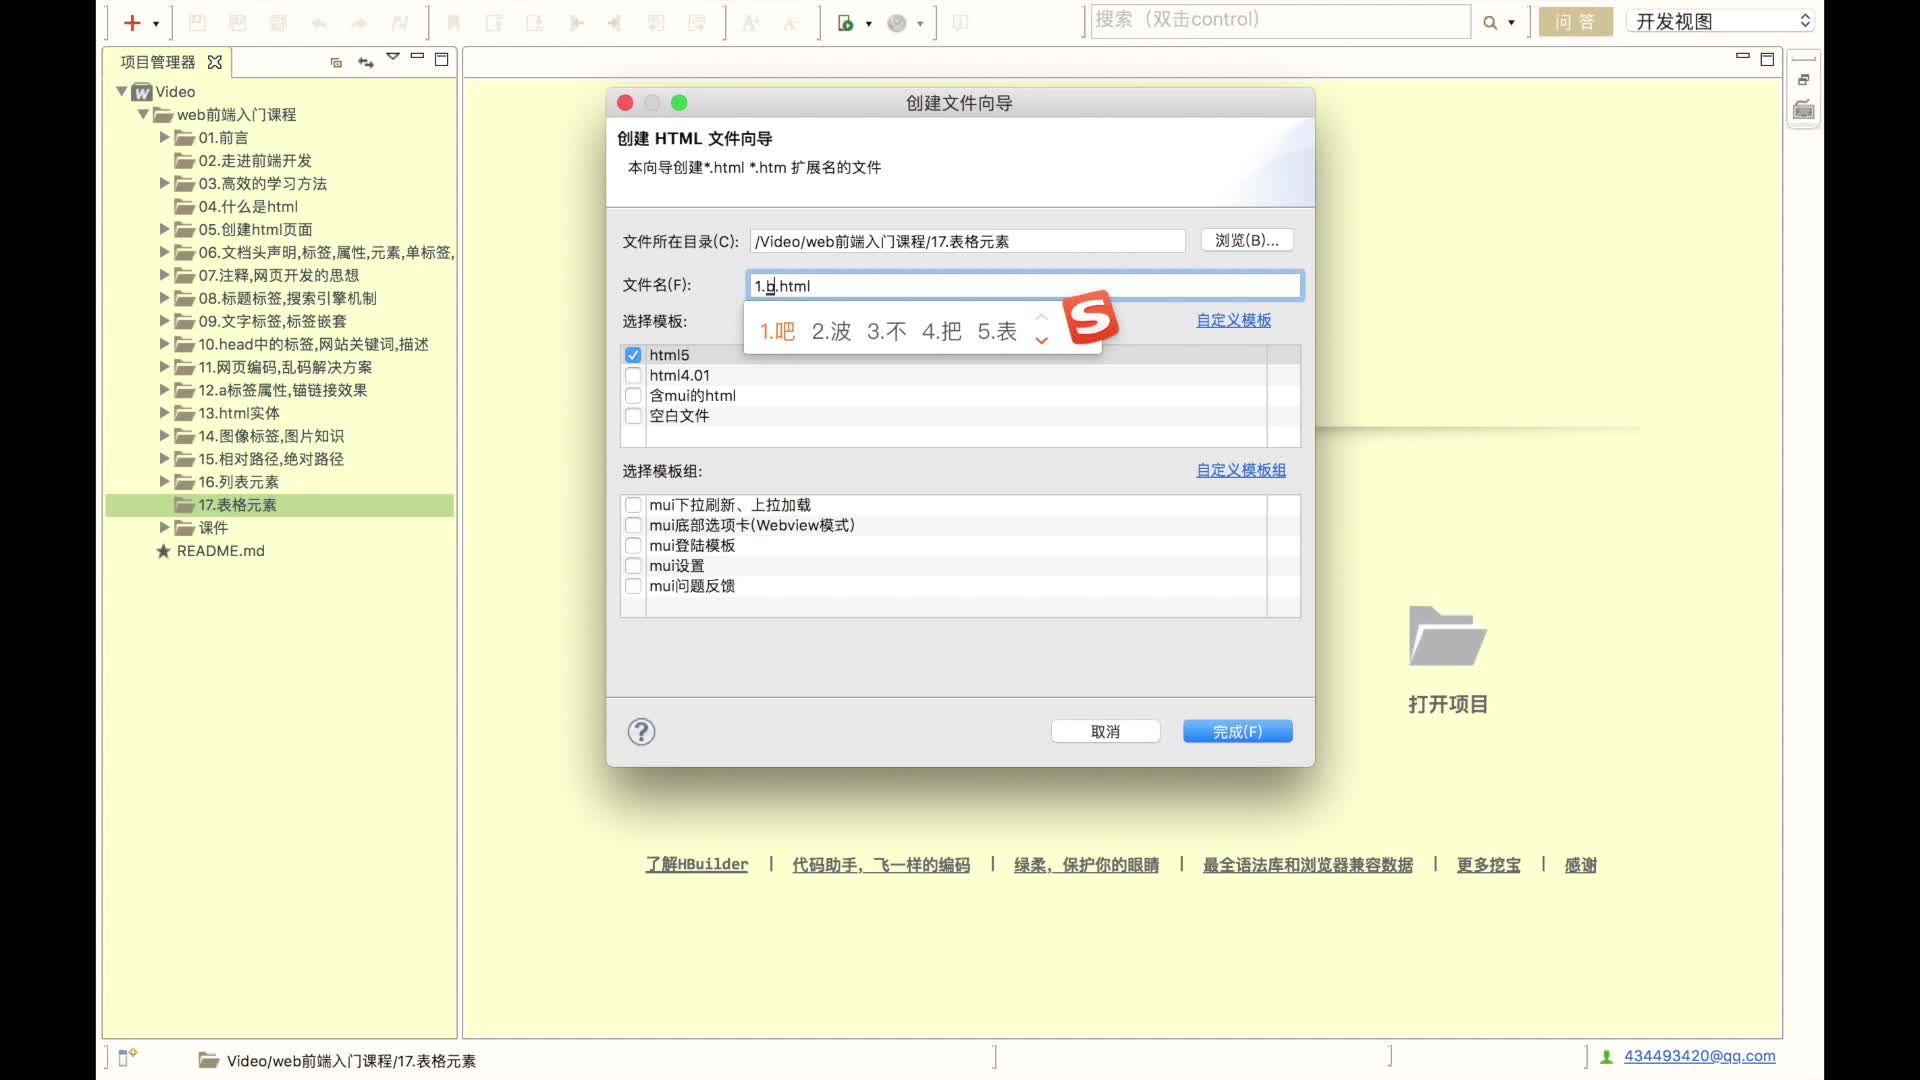Check the html4.01 template checkbox
Screen dimensions: 1920x1080
633,375
